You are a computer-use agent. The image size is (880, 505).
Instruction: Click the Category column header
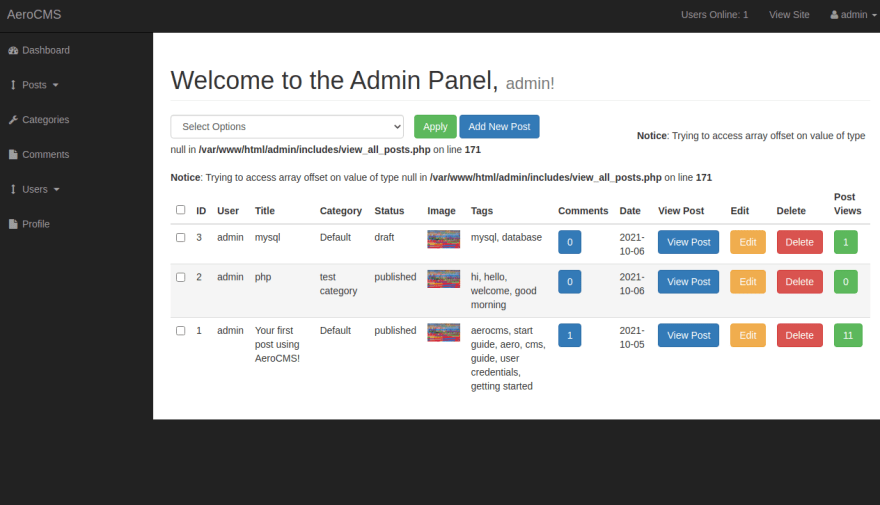[341, 211]
